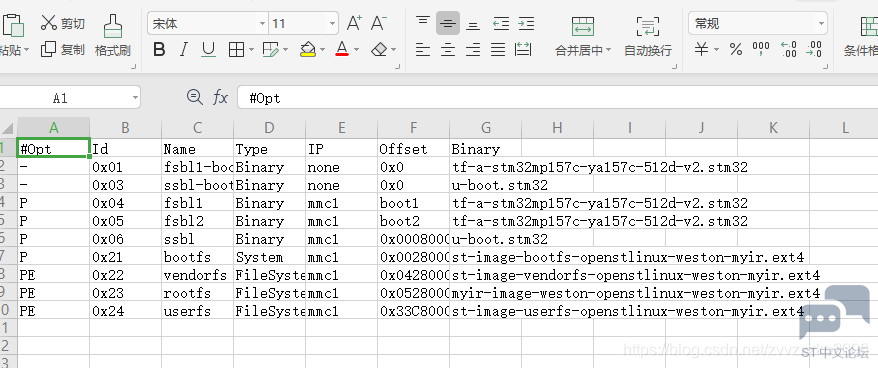Decrease decimal places
Viewport: 878px width, 368px height.
click(x=814, y=50)
